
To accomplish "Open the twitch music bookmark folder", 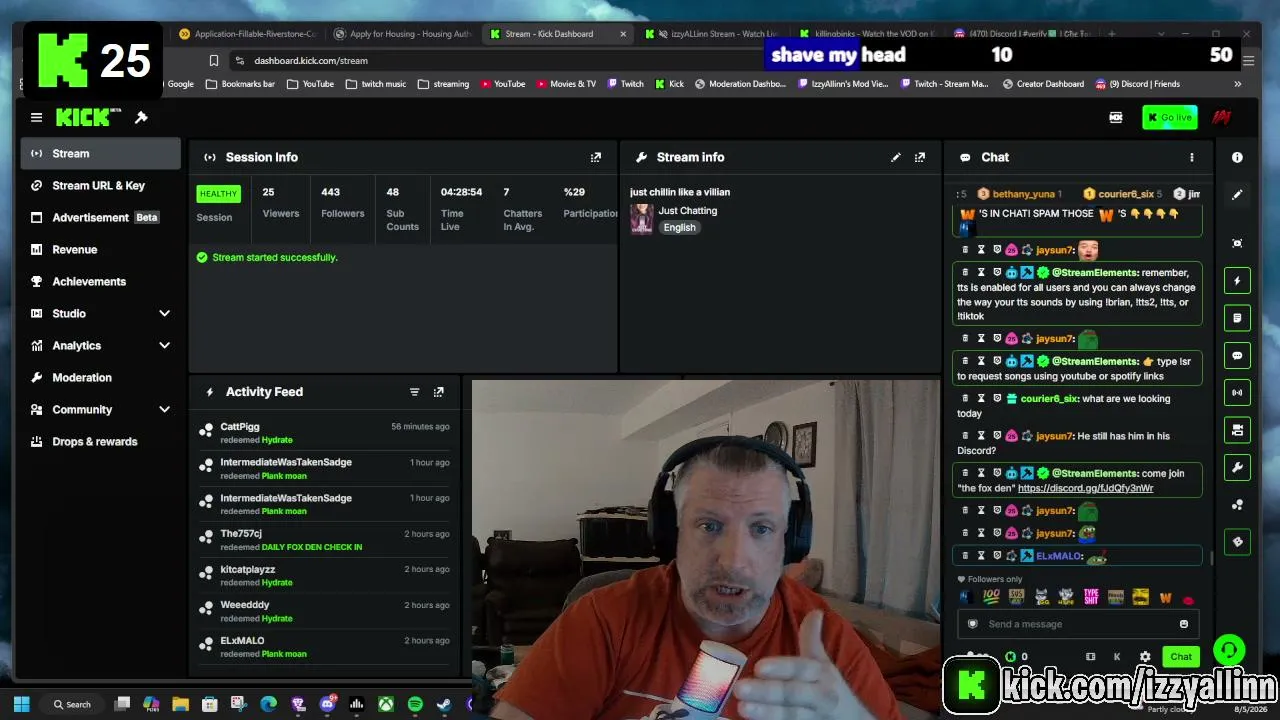I will coord(376,84).
